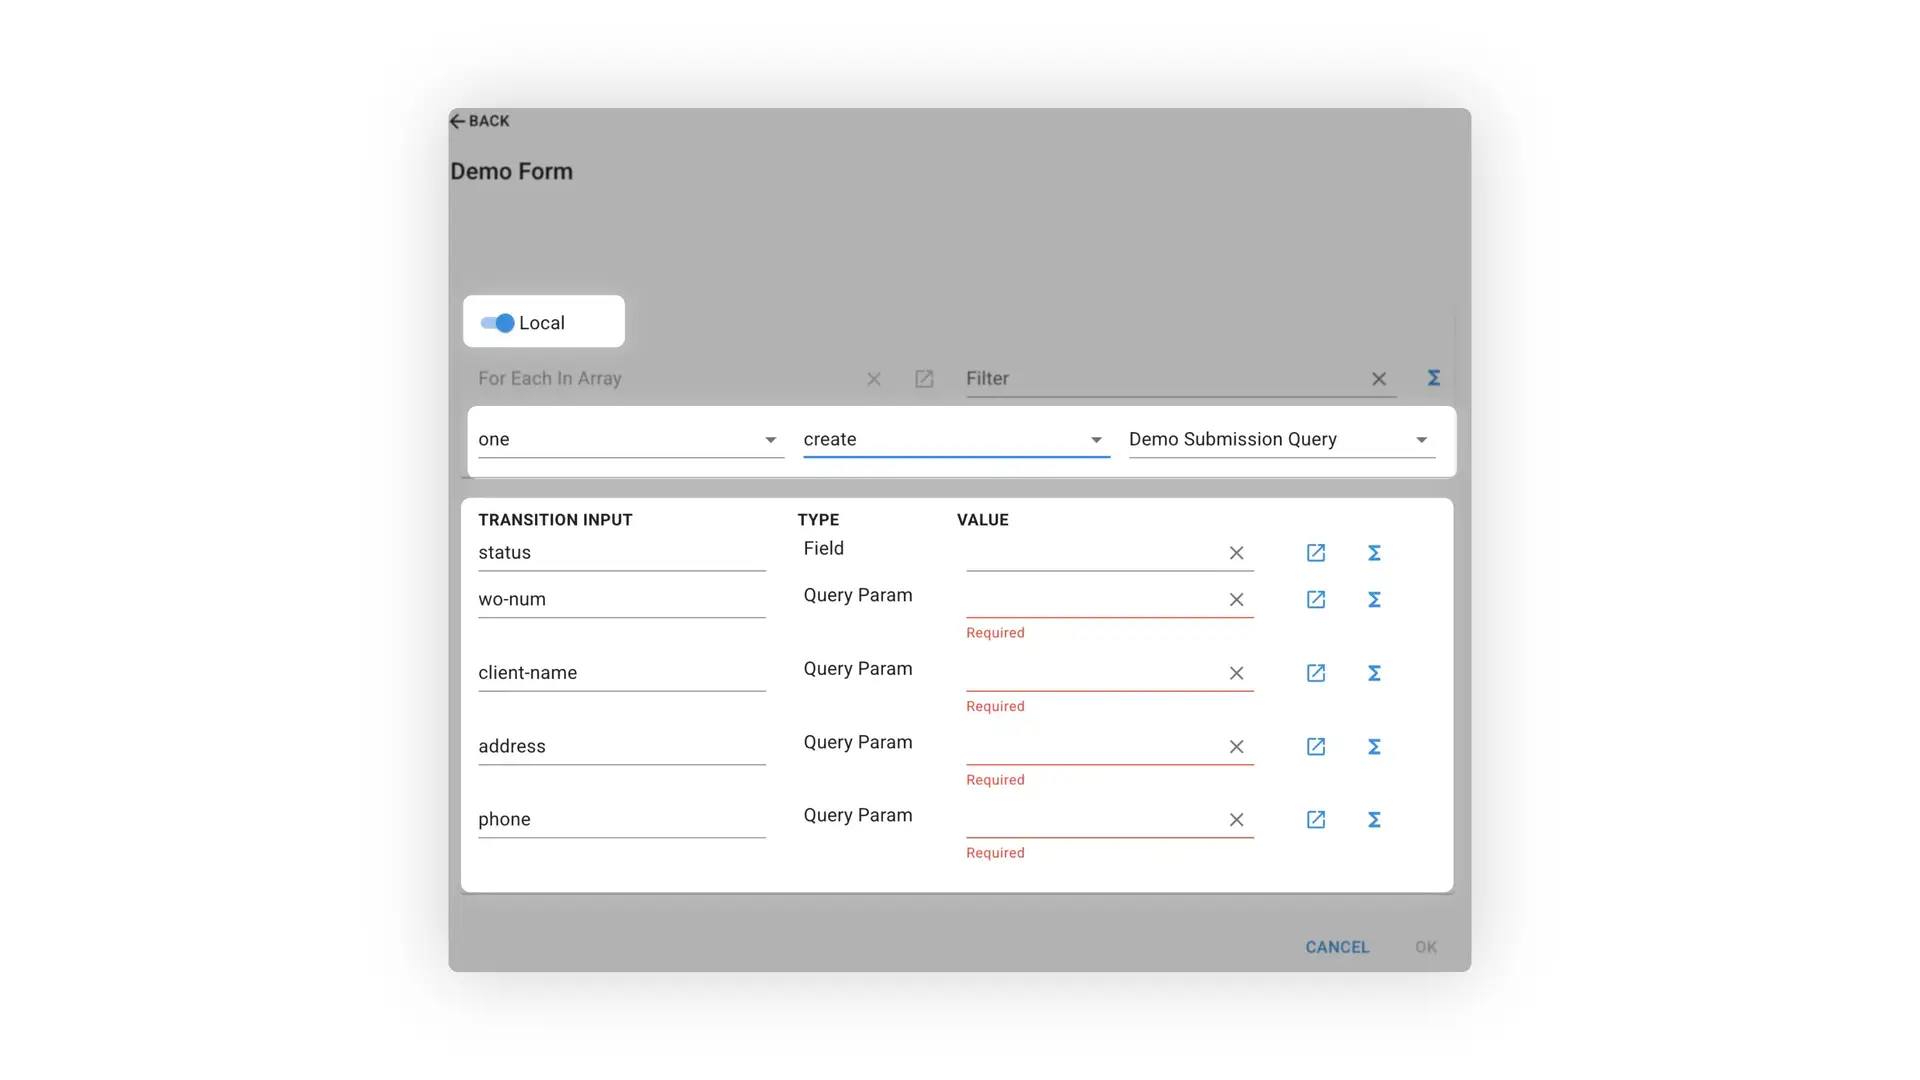Clear the wo-num value field
Screen dimensions: 1920x1080
pyautogui.click(x=1236, y=600)
